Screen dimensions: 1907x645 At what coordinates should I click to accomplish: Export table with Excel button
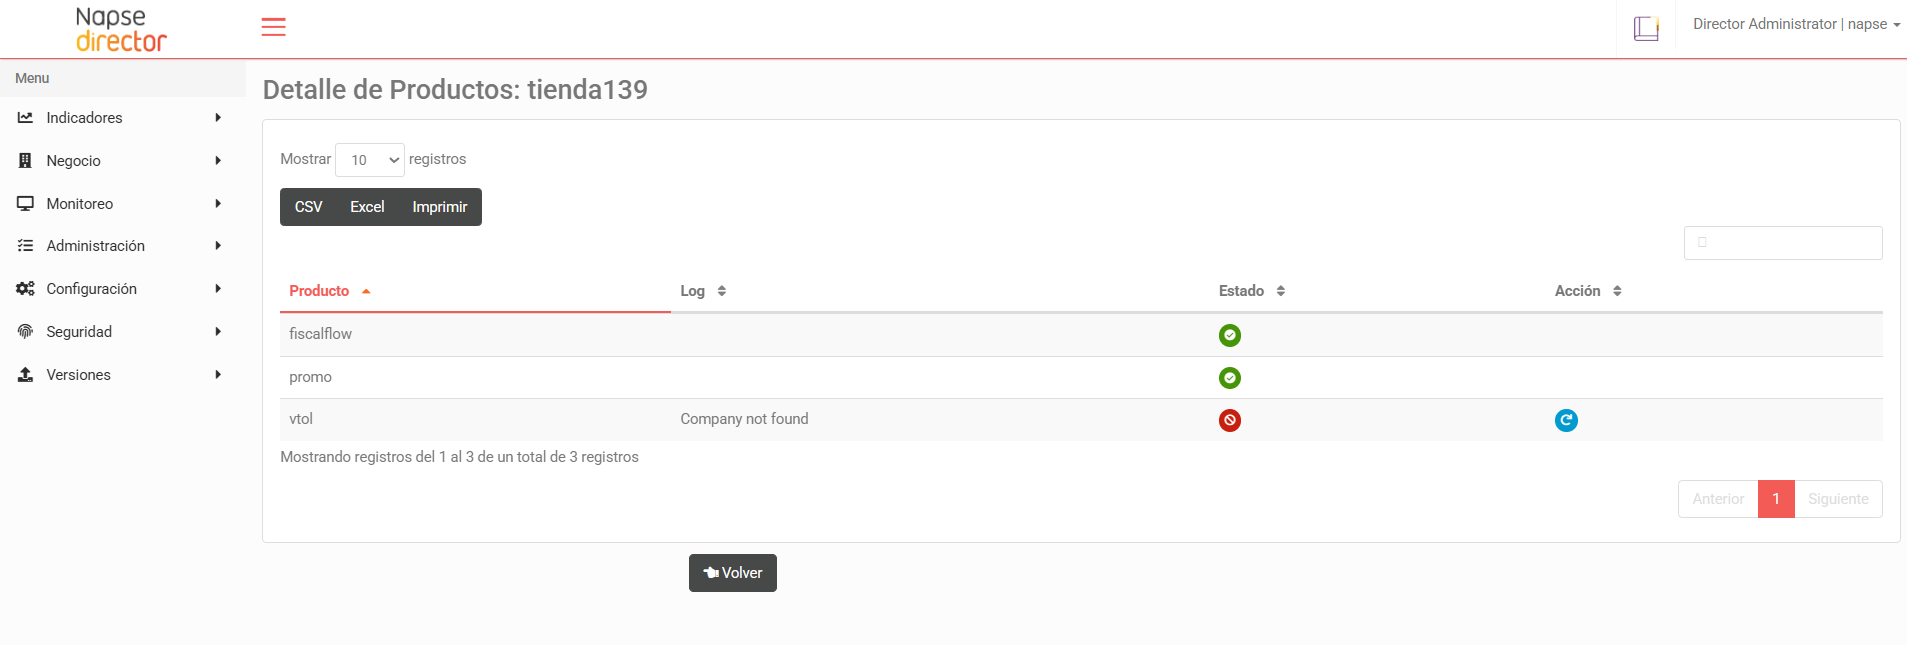coord(367,207)
